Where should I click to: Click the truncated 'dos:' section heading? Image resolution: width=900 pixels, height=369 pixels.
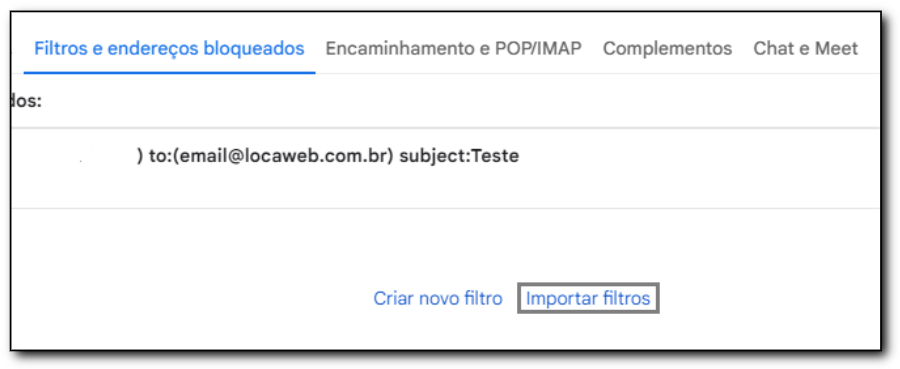click(x=26, y=102)
